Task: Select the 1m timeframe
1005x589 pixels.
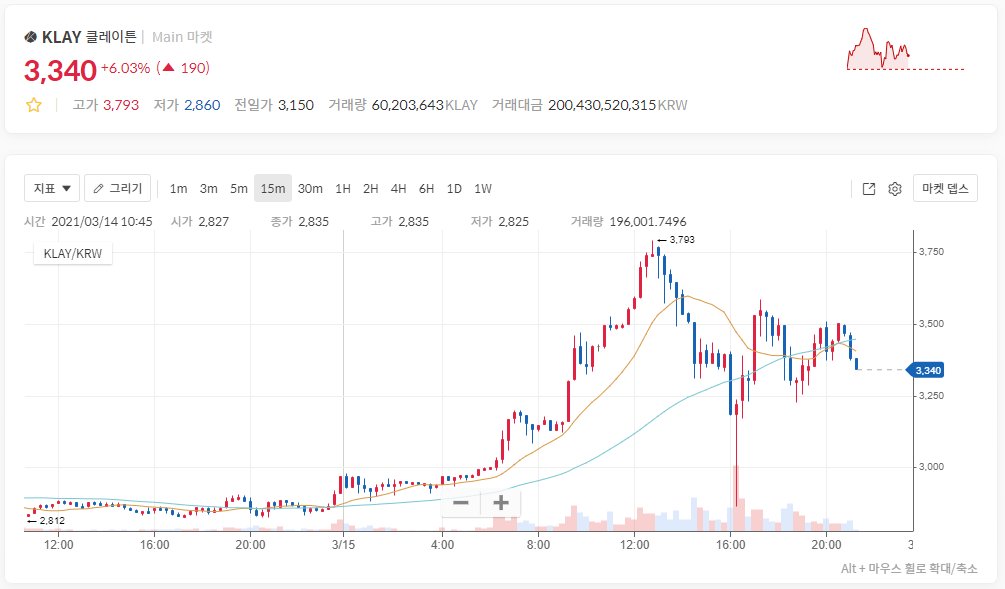Action: coord(178,188)
